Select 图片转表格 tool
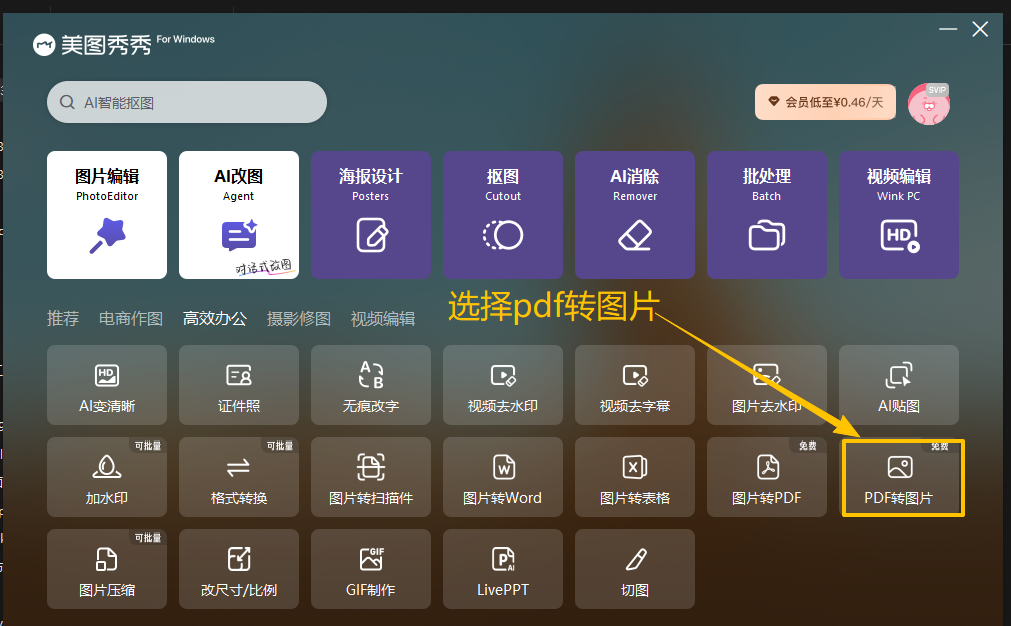The height and width of the screenshot is (626, 1011). pyautogui.click(x=635, y=477)
